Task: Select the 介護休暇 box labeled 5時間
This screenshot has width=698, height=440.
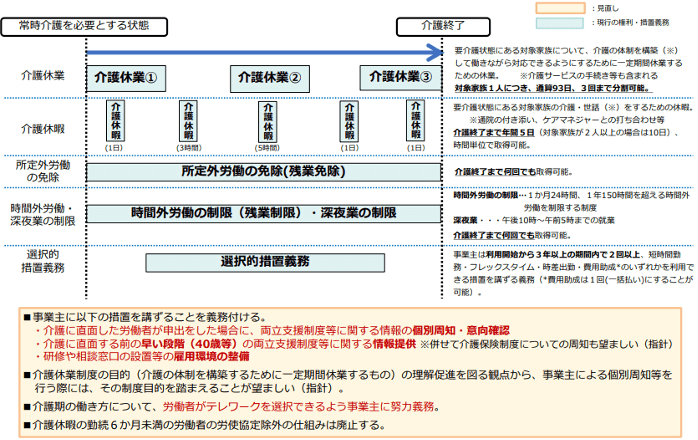Action: 266,123
